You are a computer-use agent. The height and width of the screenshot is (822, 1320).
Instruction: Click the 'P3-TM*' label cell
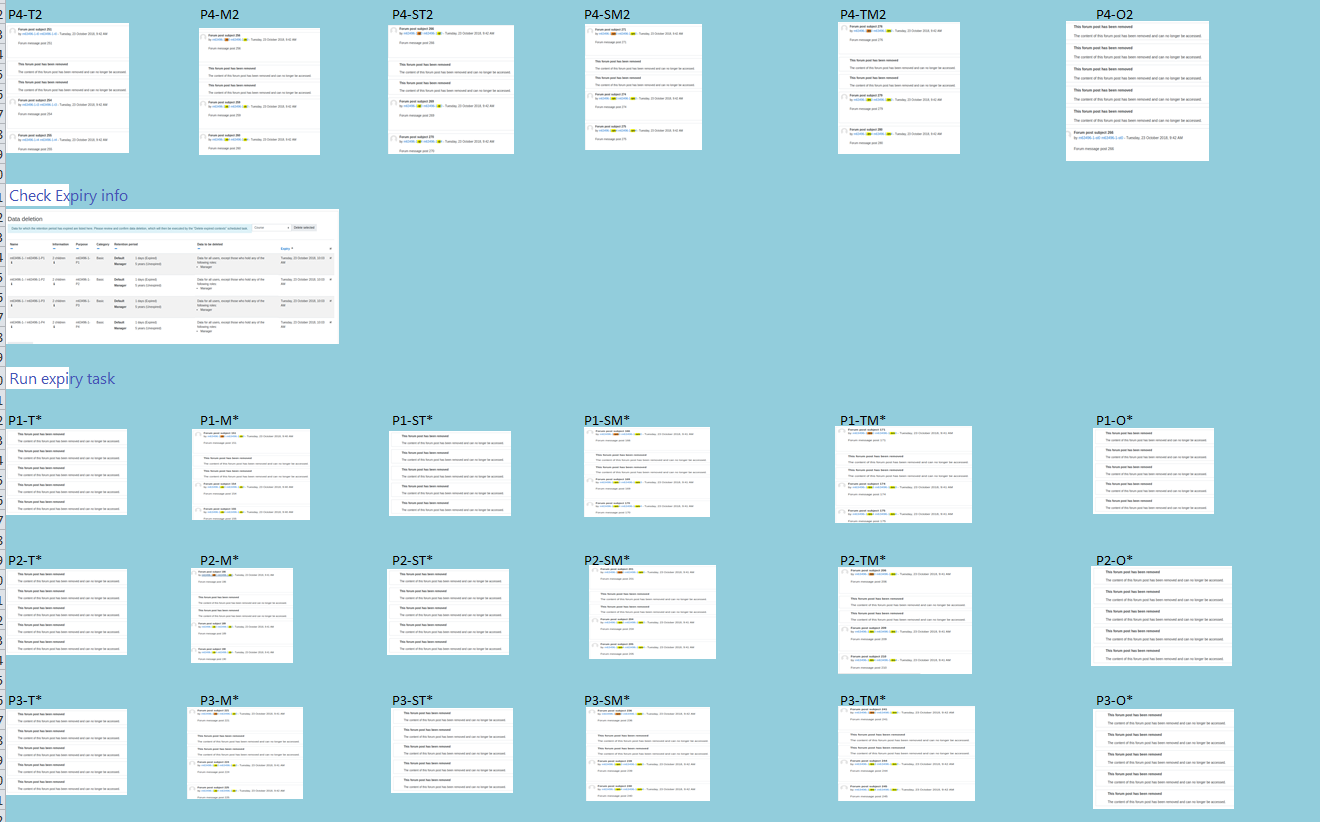coord(863,700)
